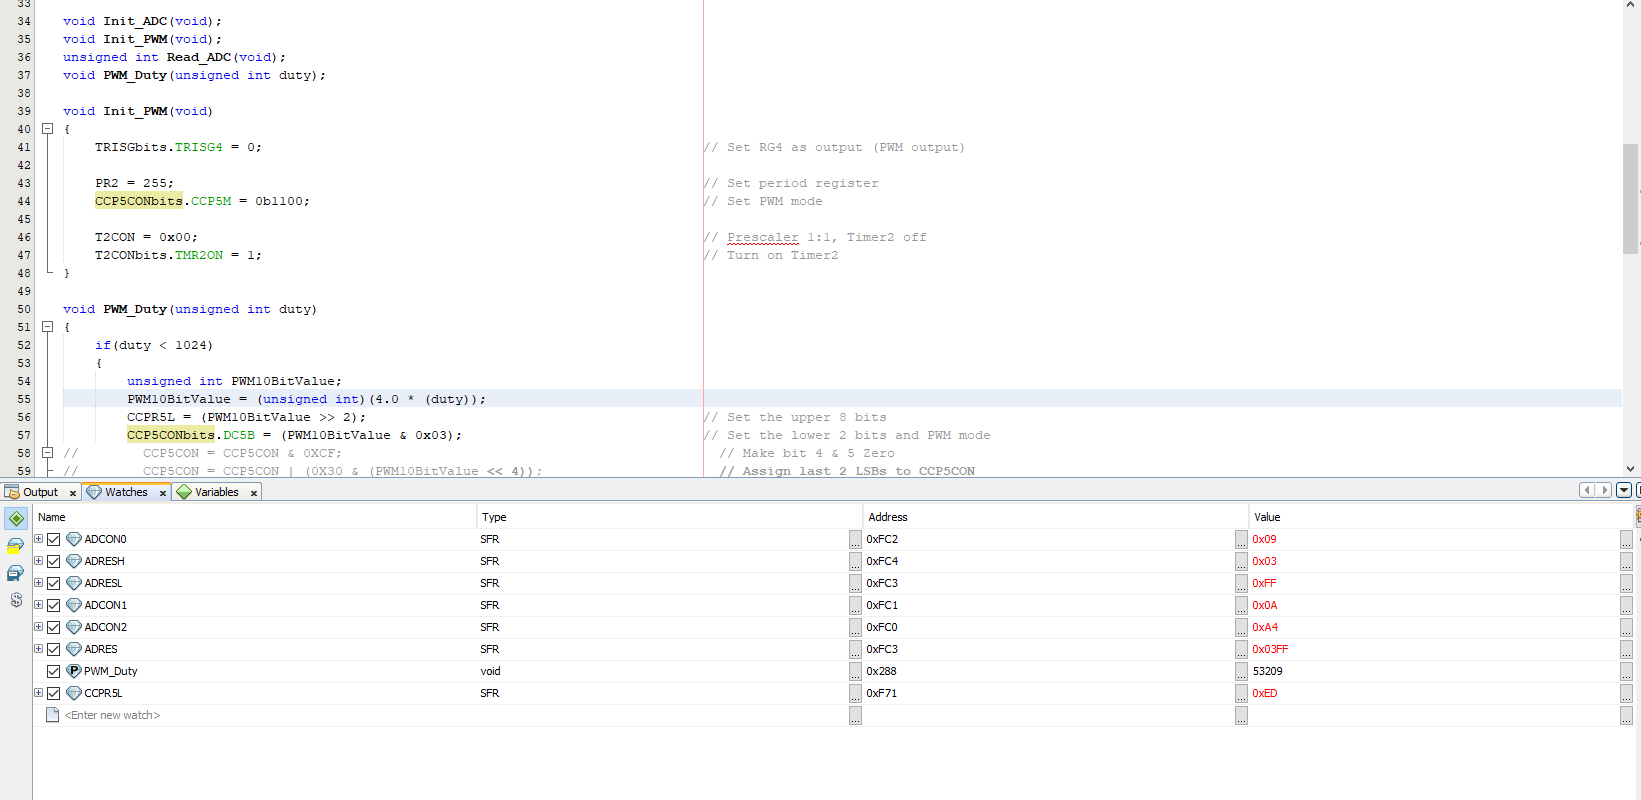Switch to the Variables tab
1641x800 pixels.
(x=216, y=492)
